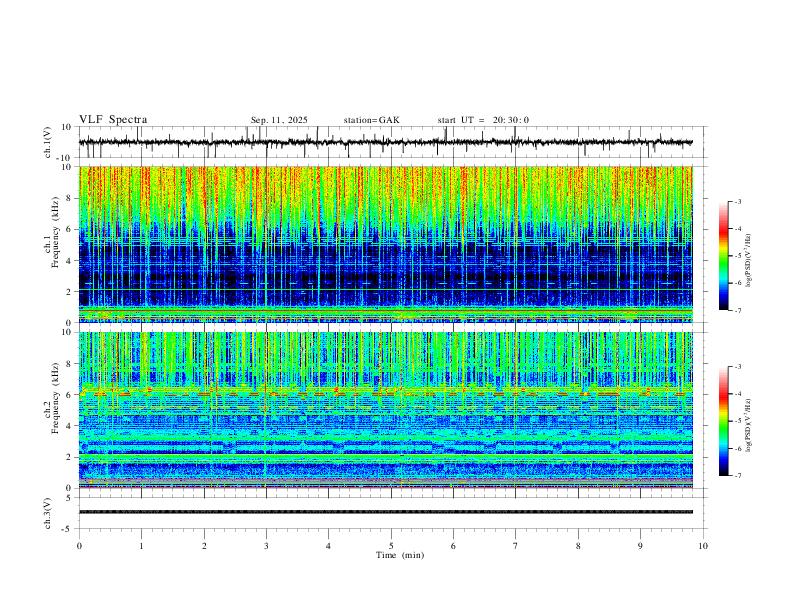Image resolution: width=792 pixels, height=612 pixels.
Task: Click the ch.3 black waveform band
Action: pyautogui.click(x=385, y=512)
